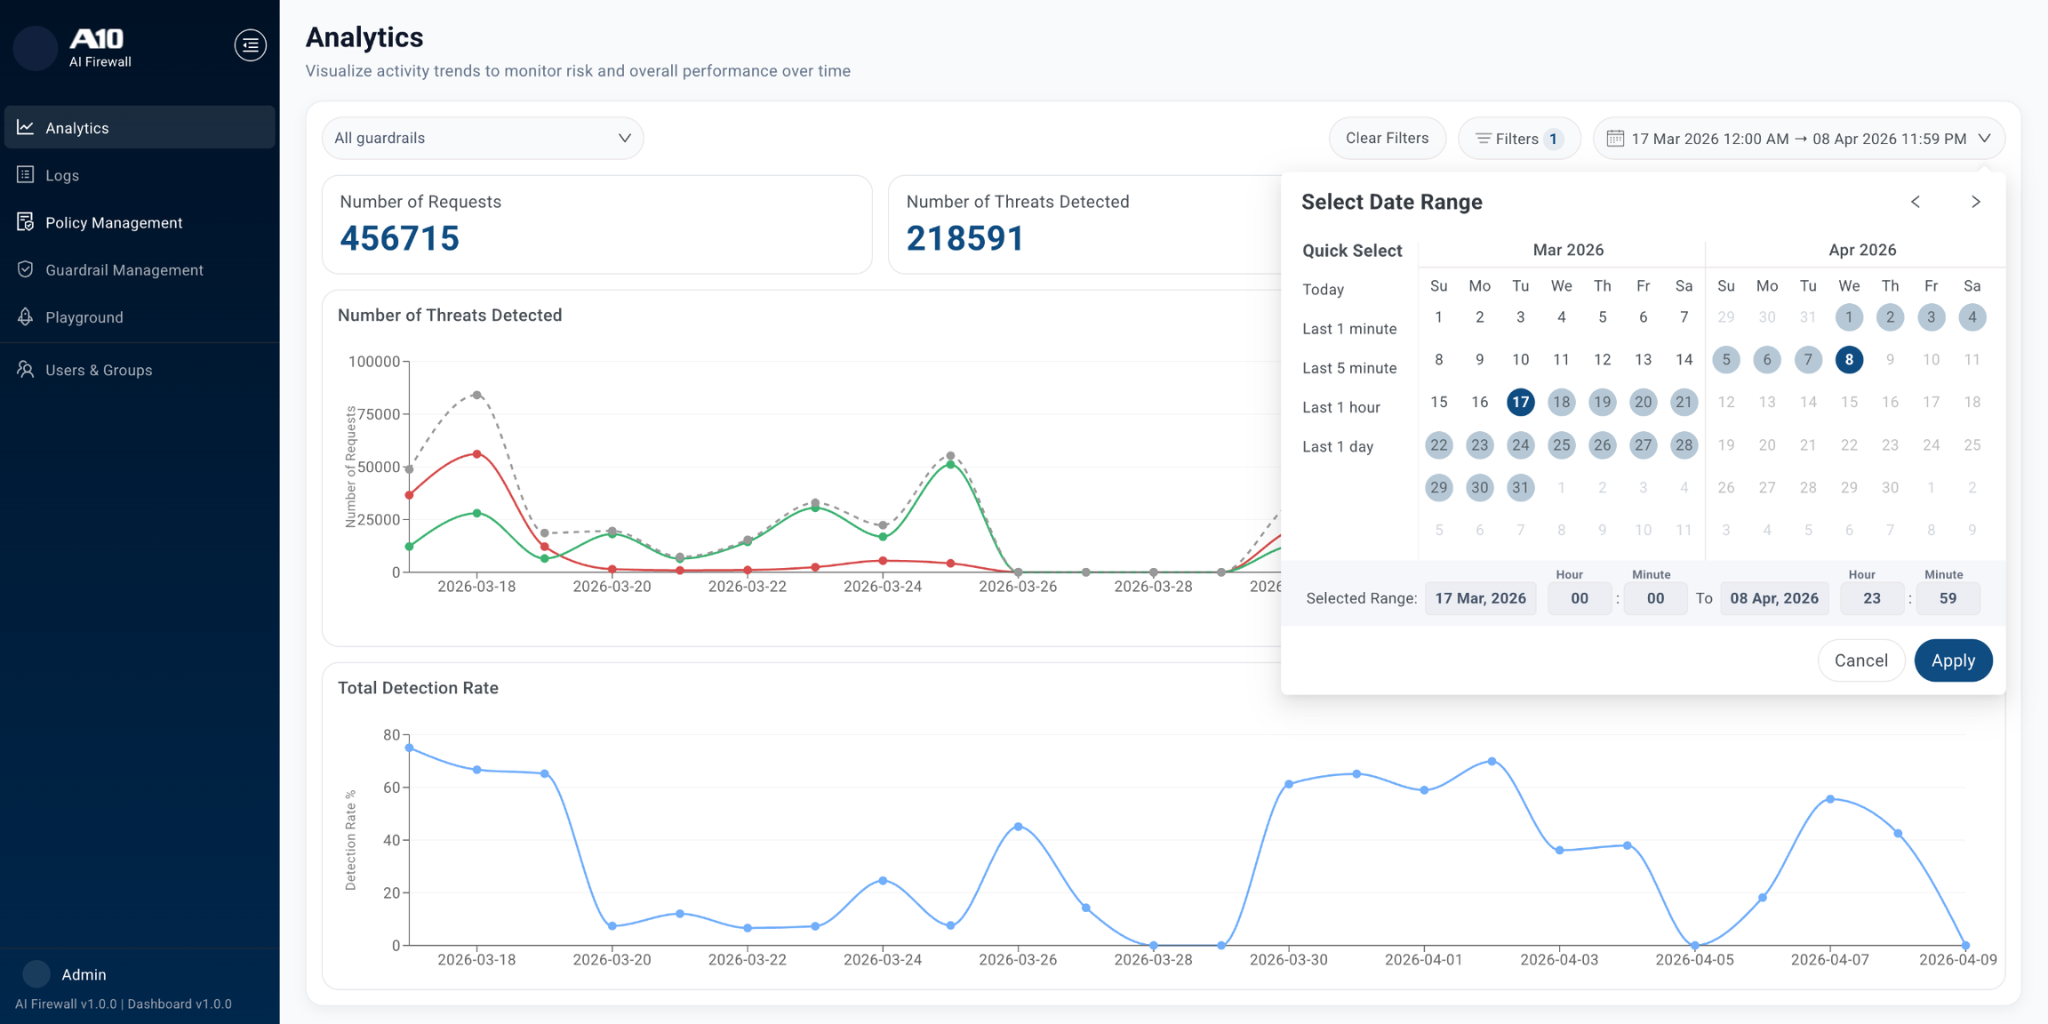This screenshot has height=1024, width=2048.
Task: Click the Guardrail Management shield icon
Action: coord(26,270)
